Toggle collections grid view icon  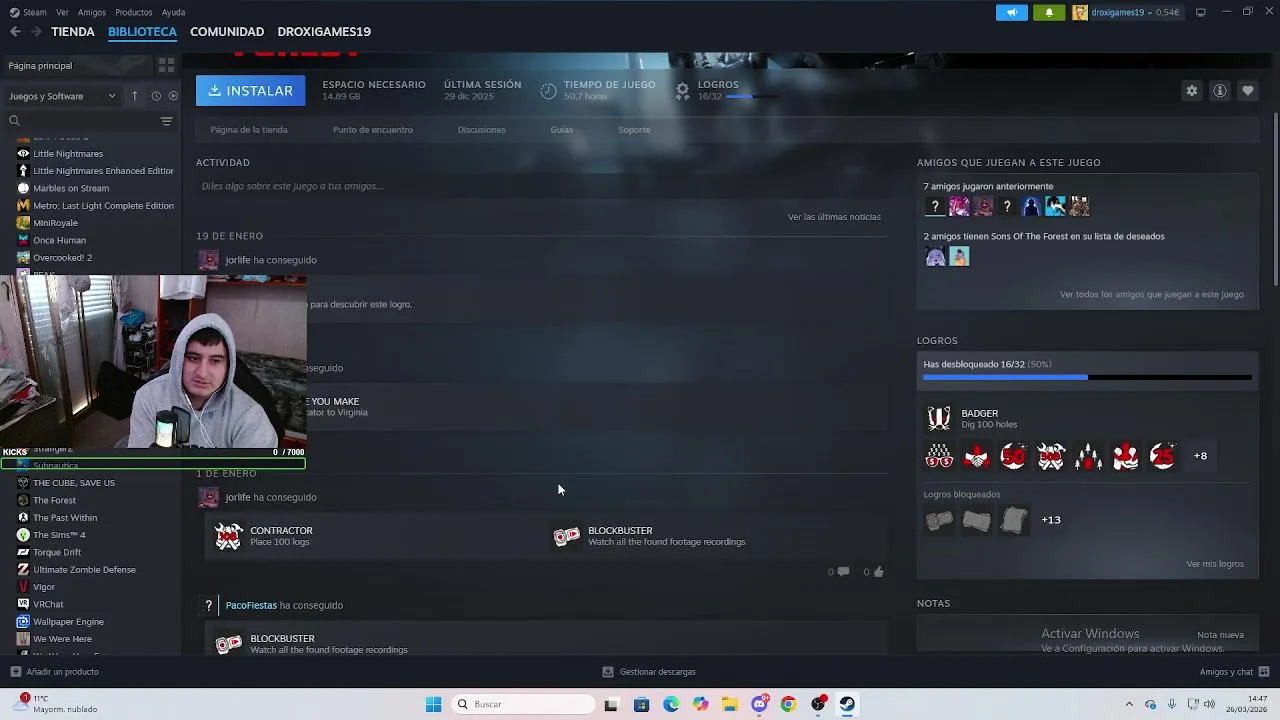tap(166, 65)
